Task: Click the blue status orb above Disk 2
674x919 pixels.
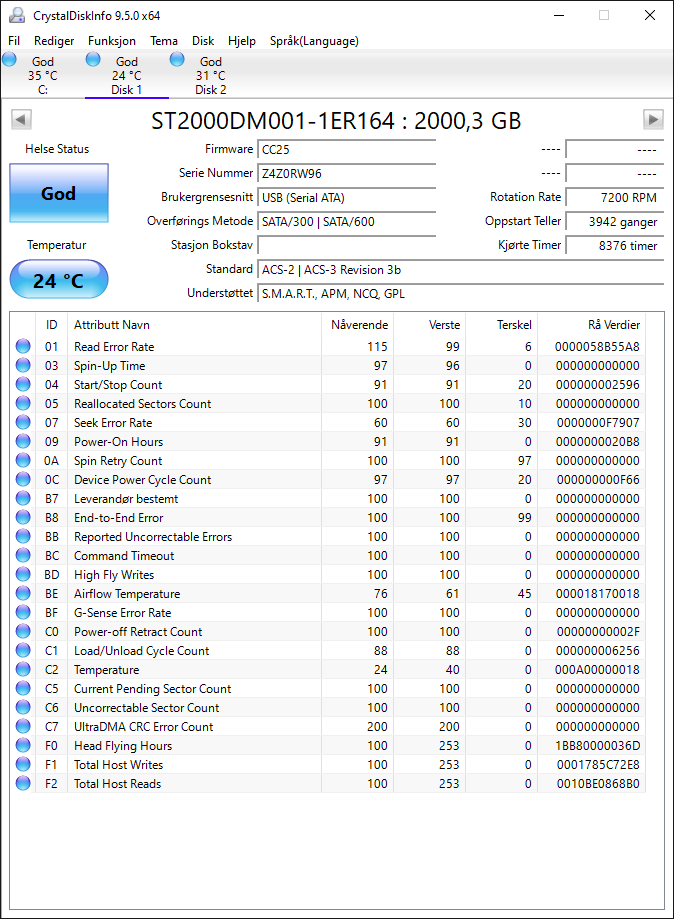Action: click(177, 59)
